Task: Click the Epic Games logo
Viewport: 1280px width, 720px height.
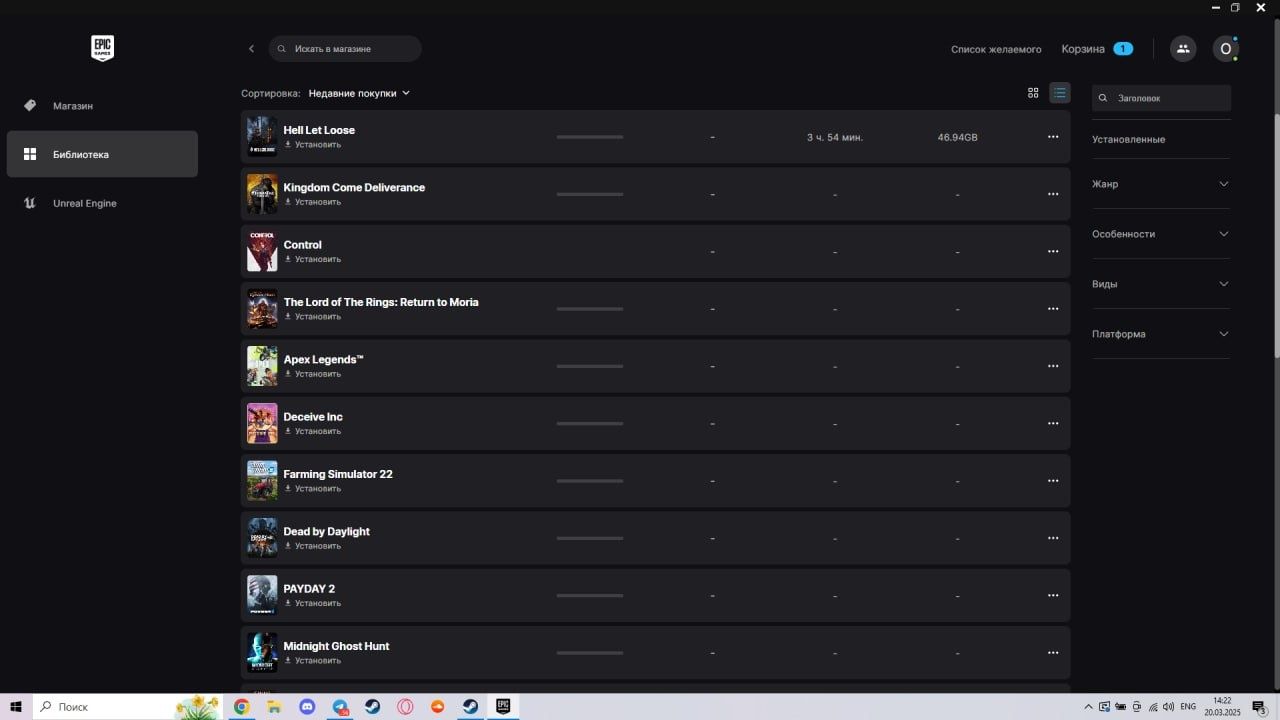Action: point(102,47)
